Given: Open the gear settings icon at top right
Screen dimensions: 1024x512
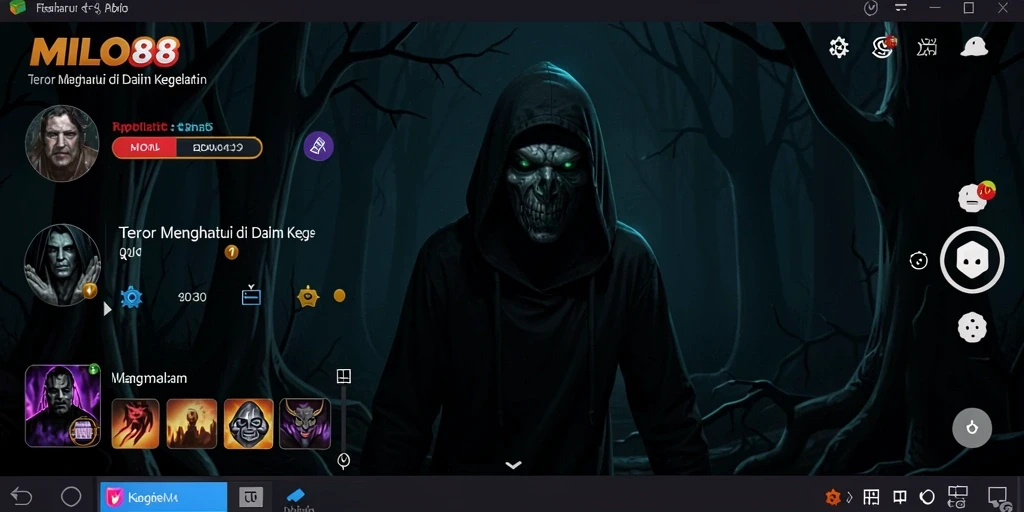Looking at the screenshot, I should click(x=839, y=47).
